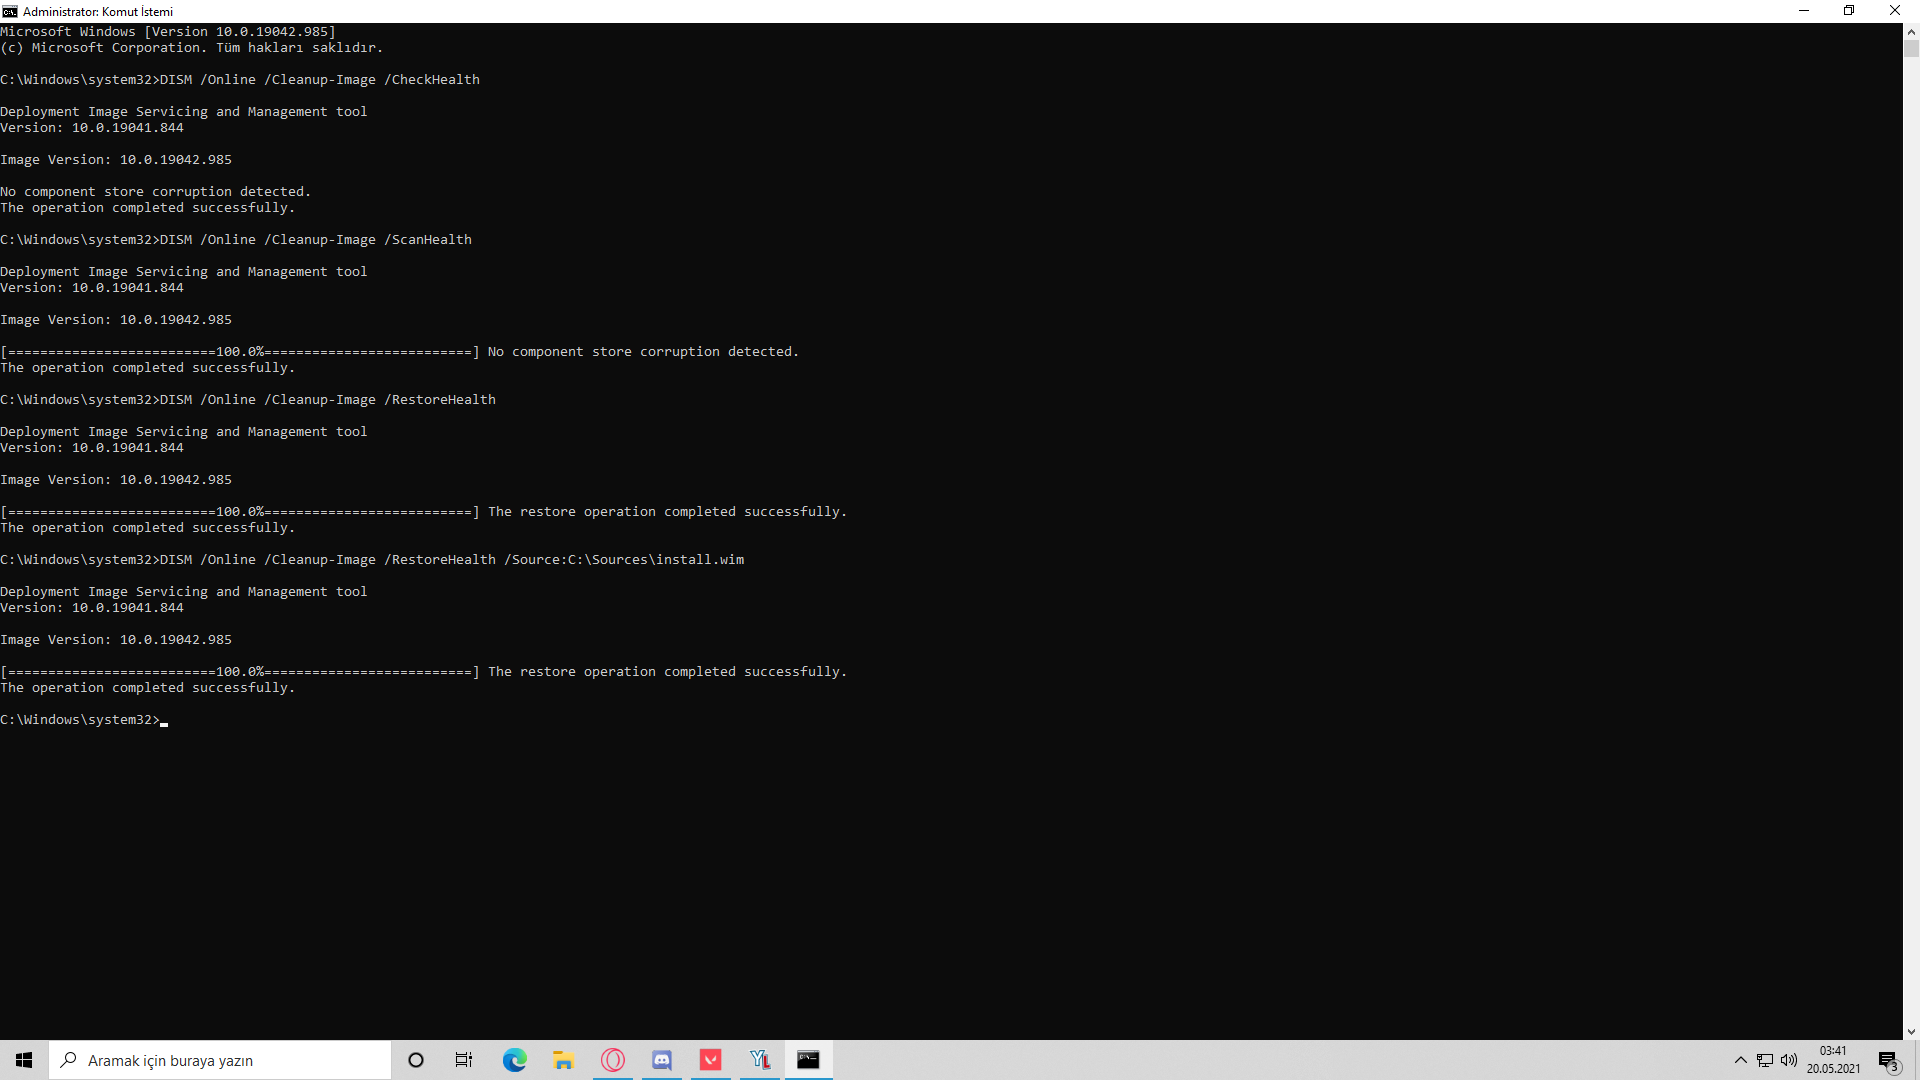Switch to Opera browser in taskbar
The image size is (1920, 1080).
[x=612, y=1060]
